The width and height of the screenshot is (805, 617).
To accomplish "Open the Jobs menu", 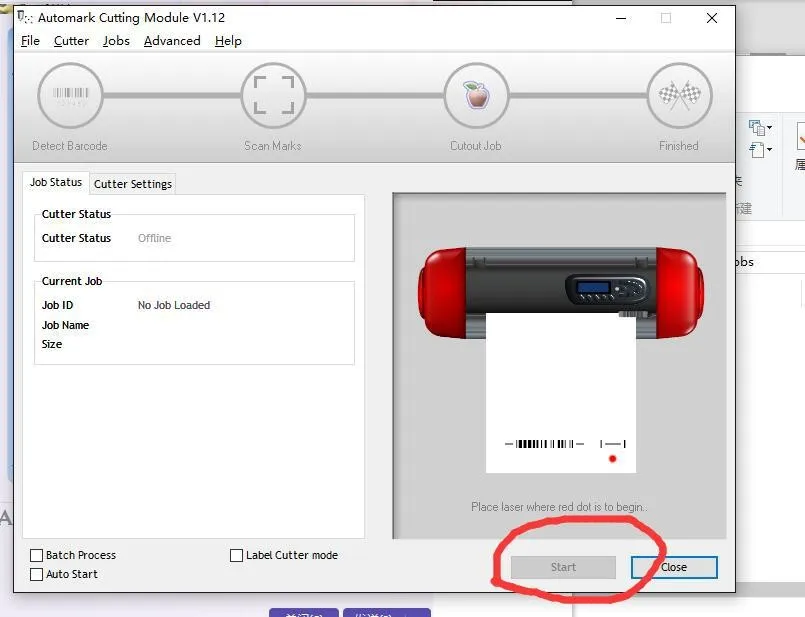I will [x=116, y=41].
